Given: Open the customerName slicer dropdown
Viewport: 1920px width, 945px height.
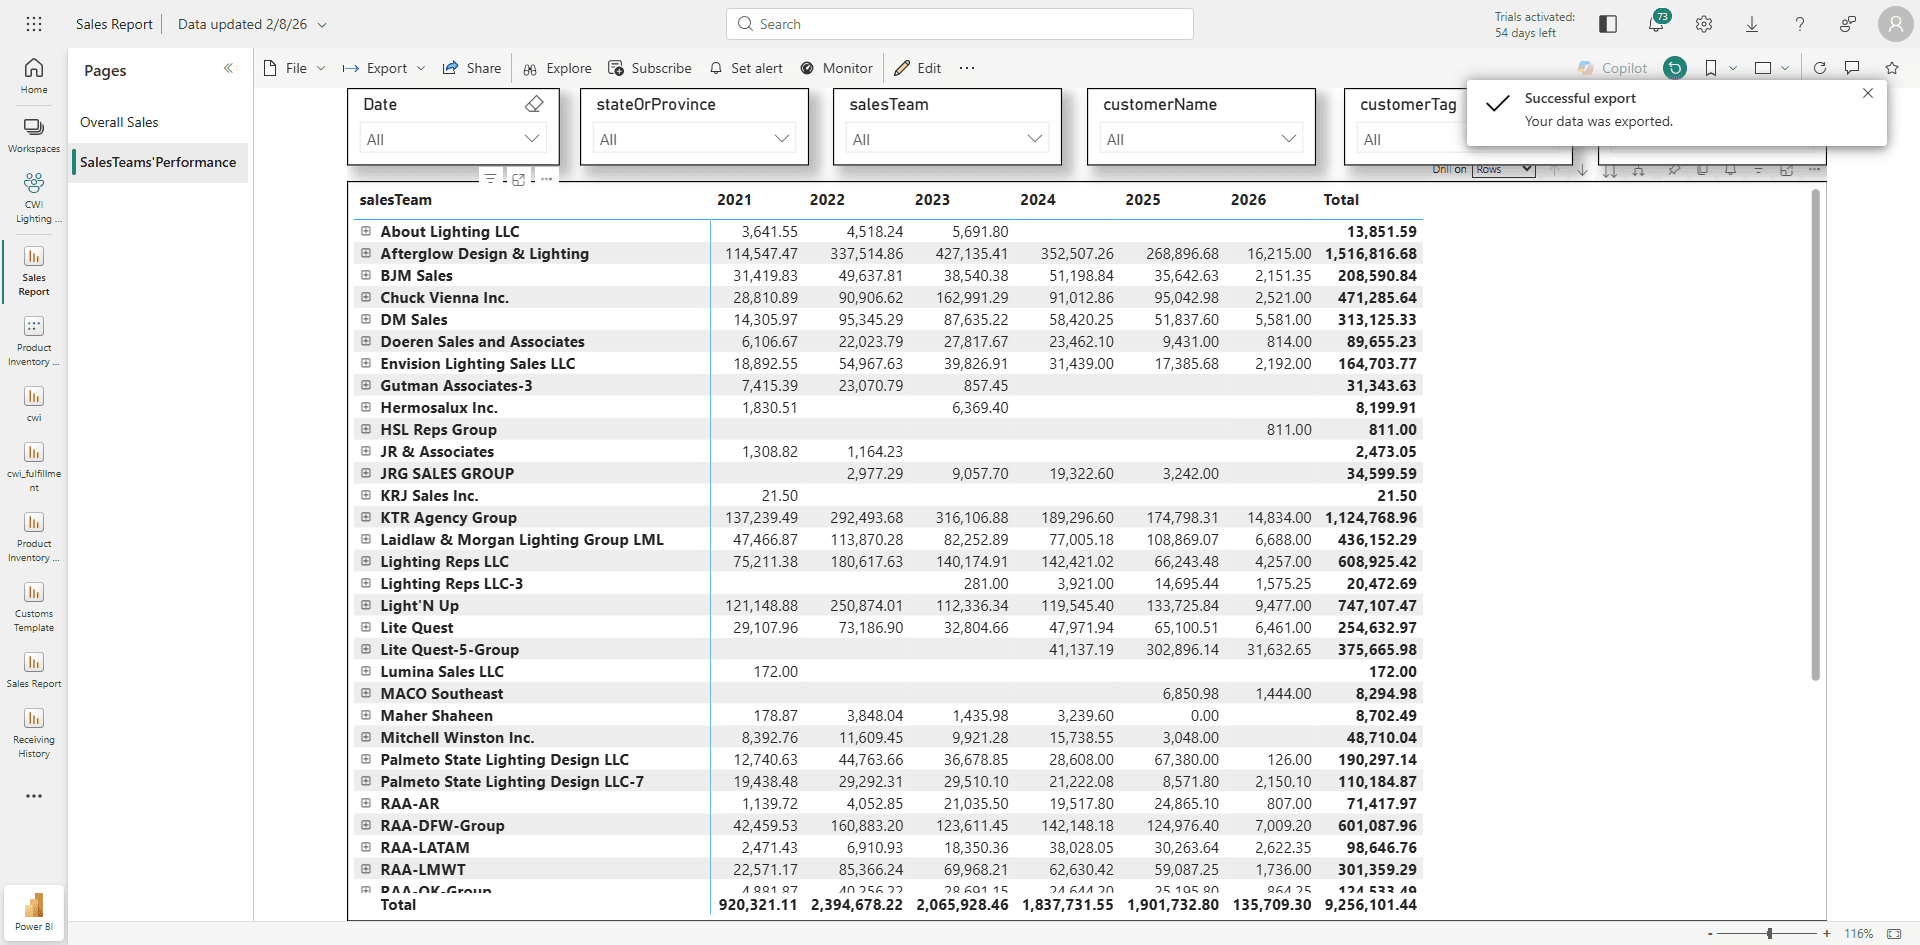Looking at the screenshot, I should [x=1202, y=139].
